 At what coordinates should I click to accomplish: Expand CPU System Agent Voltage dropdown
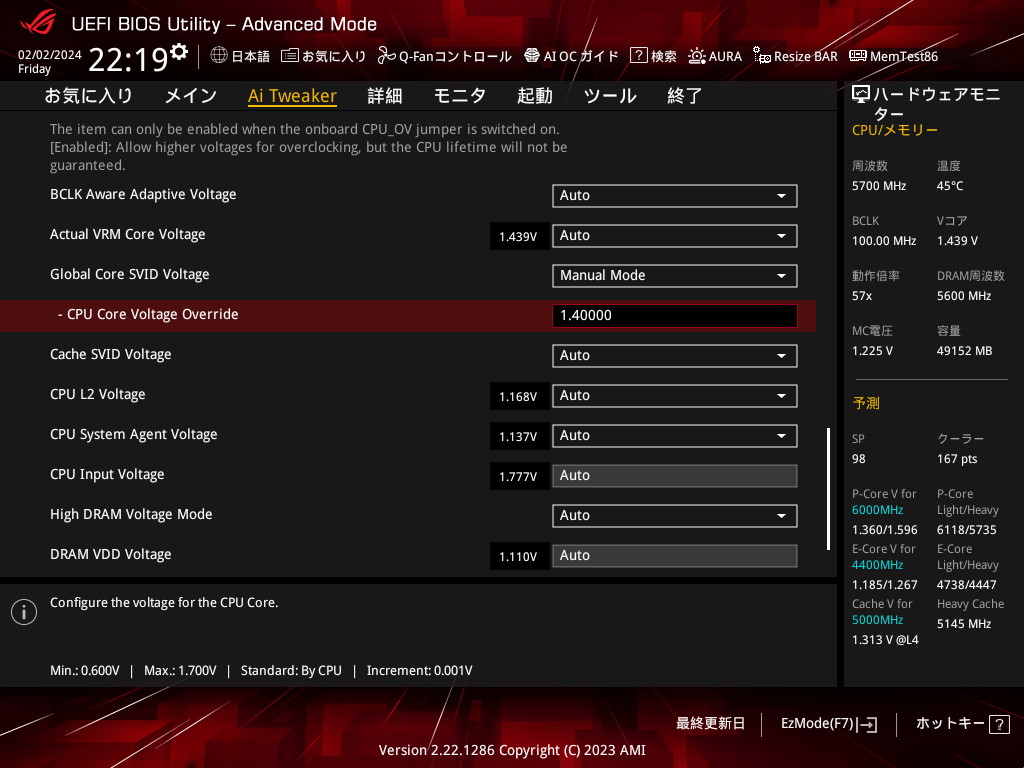675,436
